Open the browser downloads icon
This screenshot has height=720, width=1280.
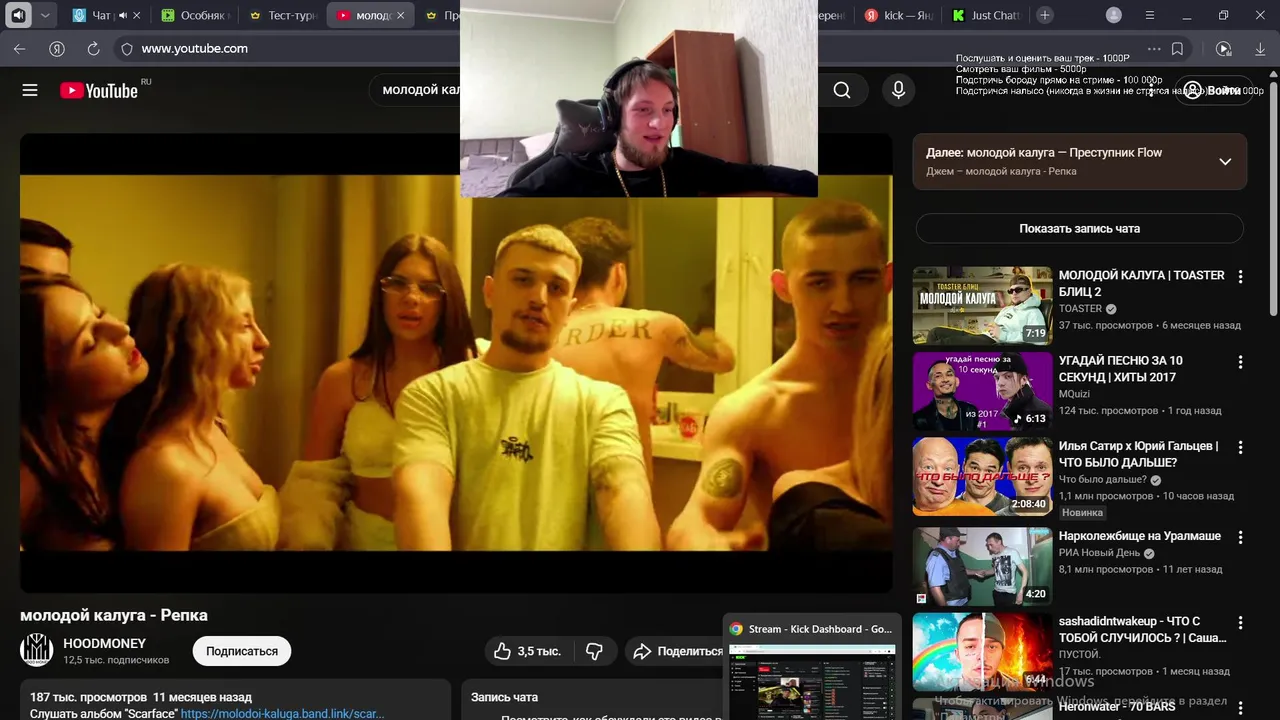coord(1260,48)
